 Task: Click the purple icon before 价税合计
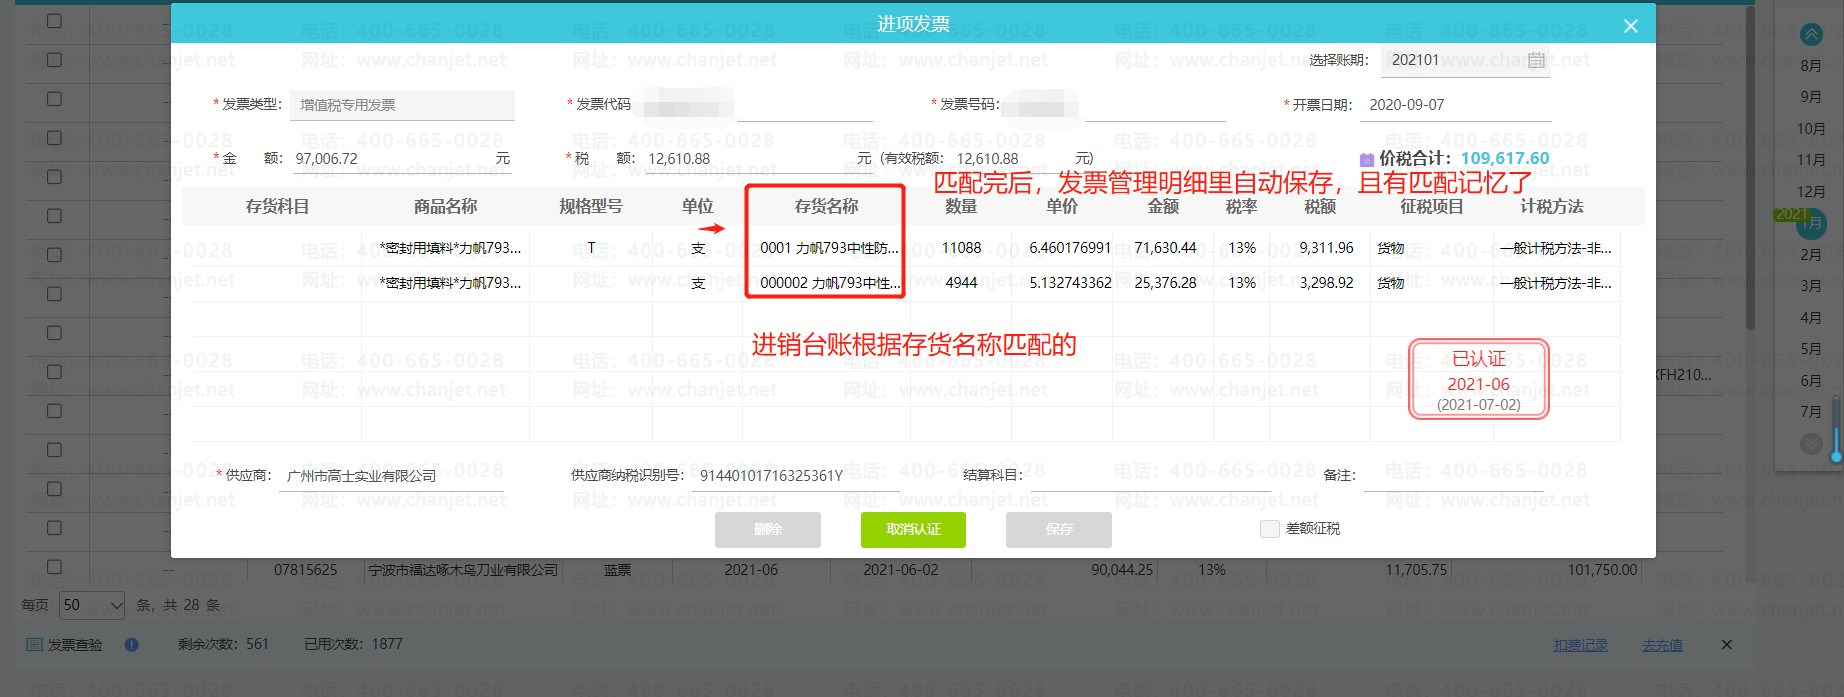[x=1367, y=159]
